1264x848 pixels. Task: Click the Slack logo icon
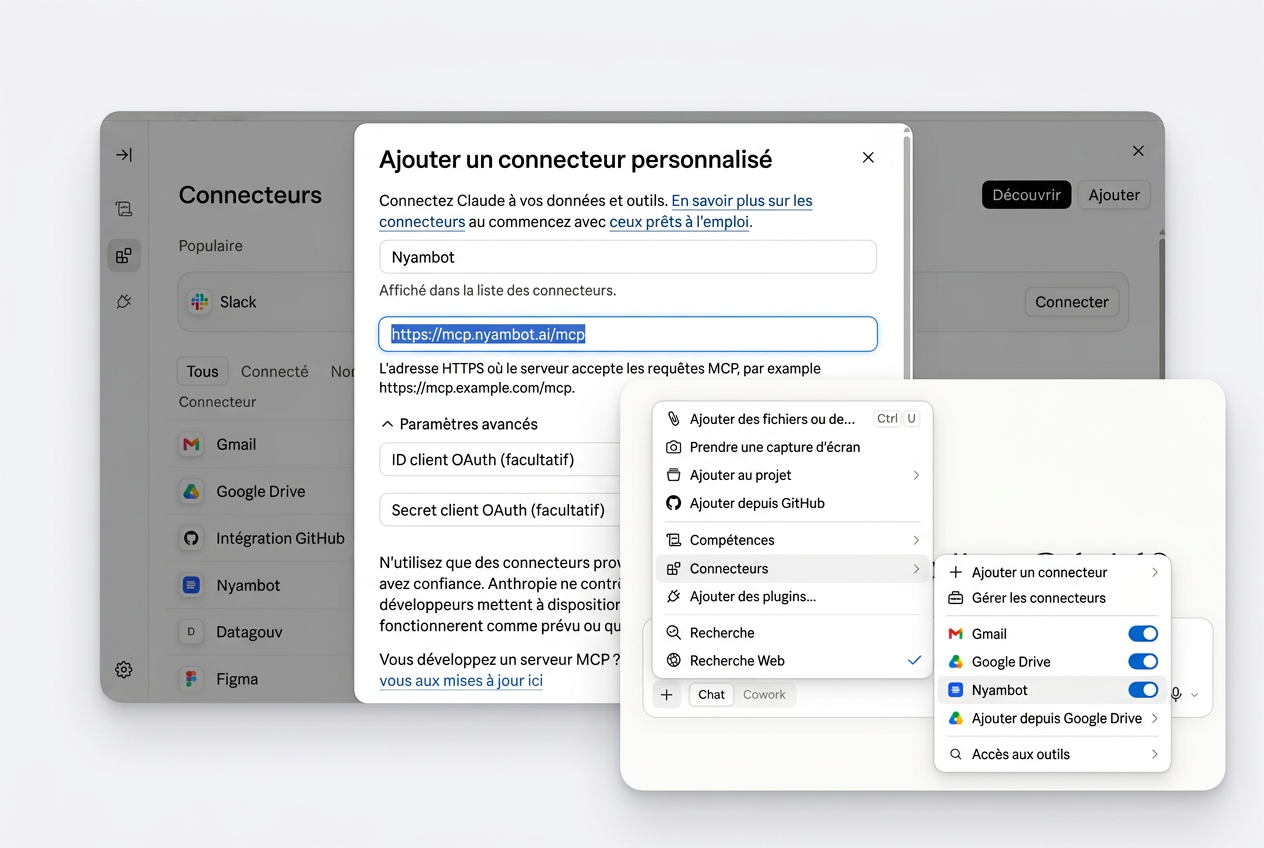(200, 302)
